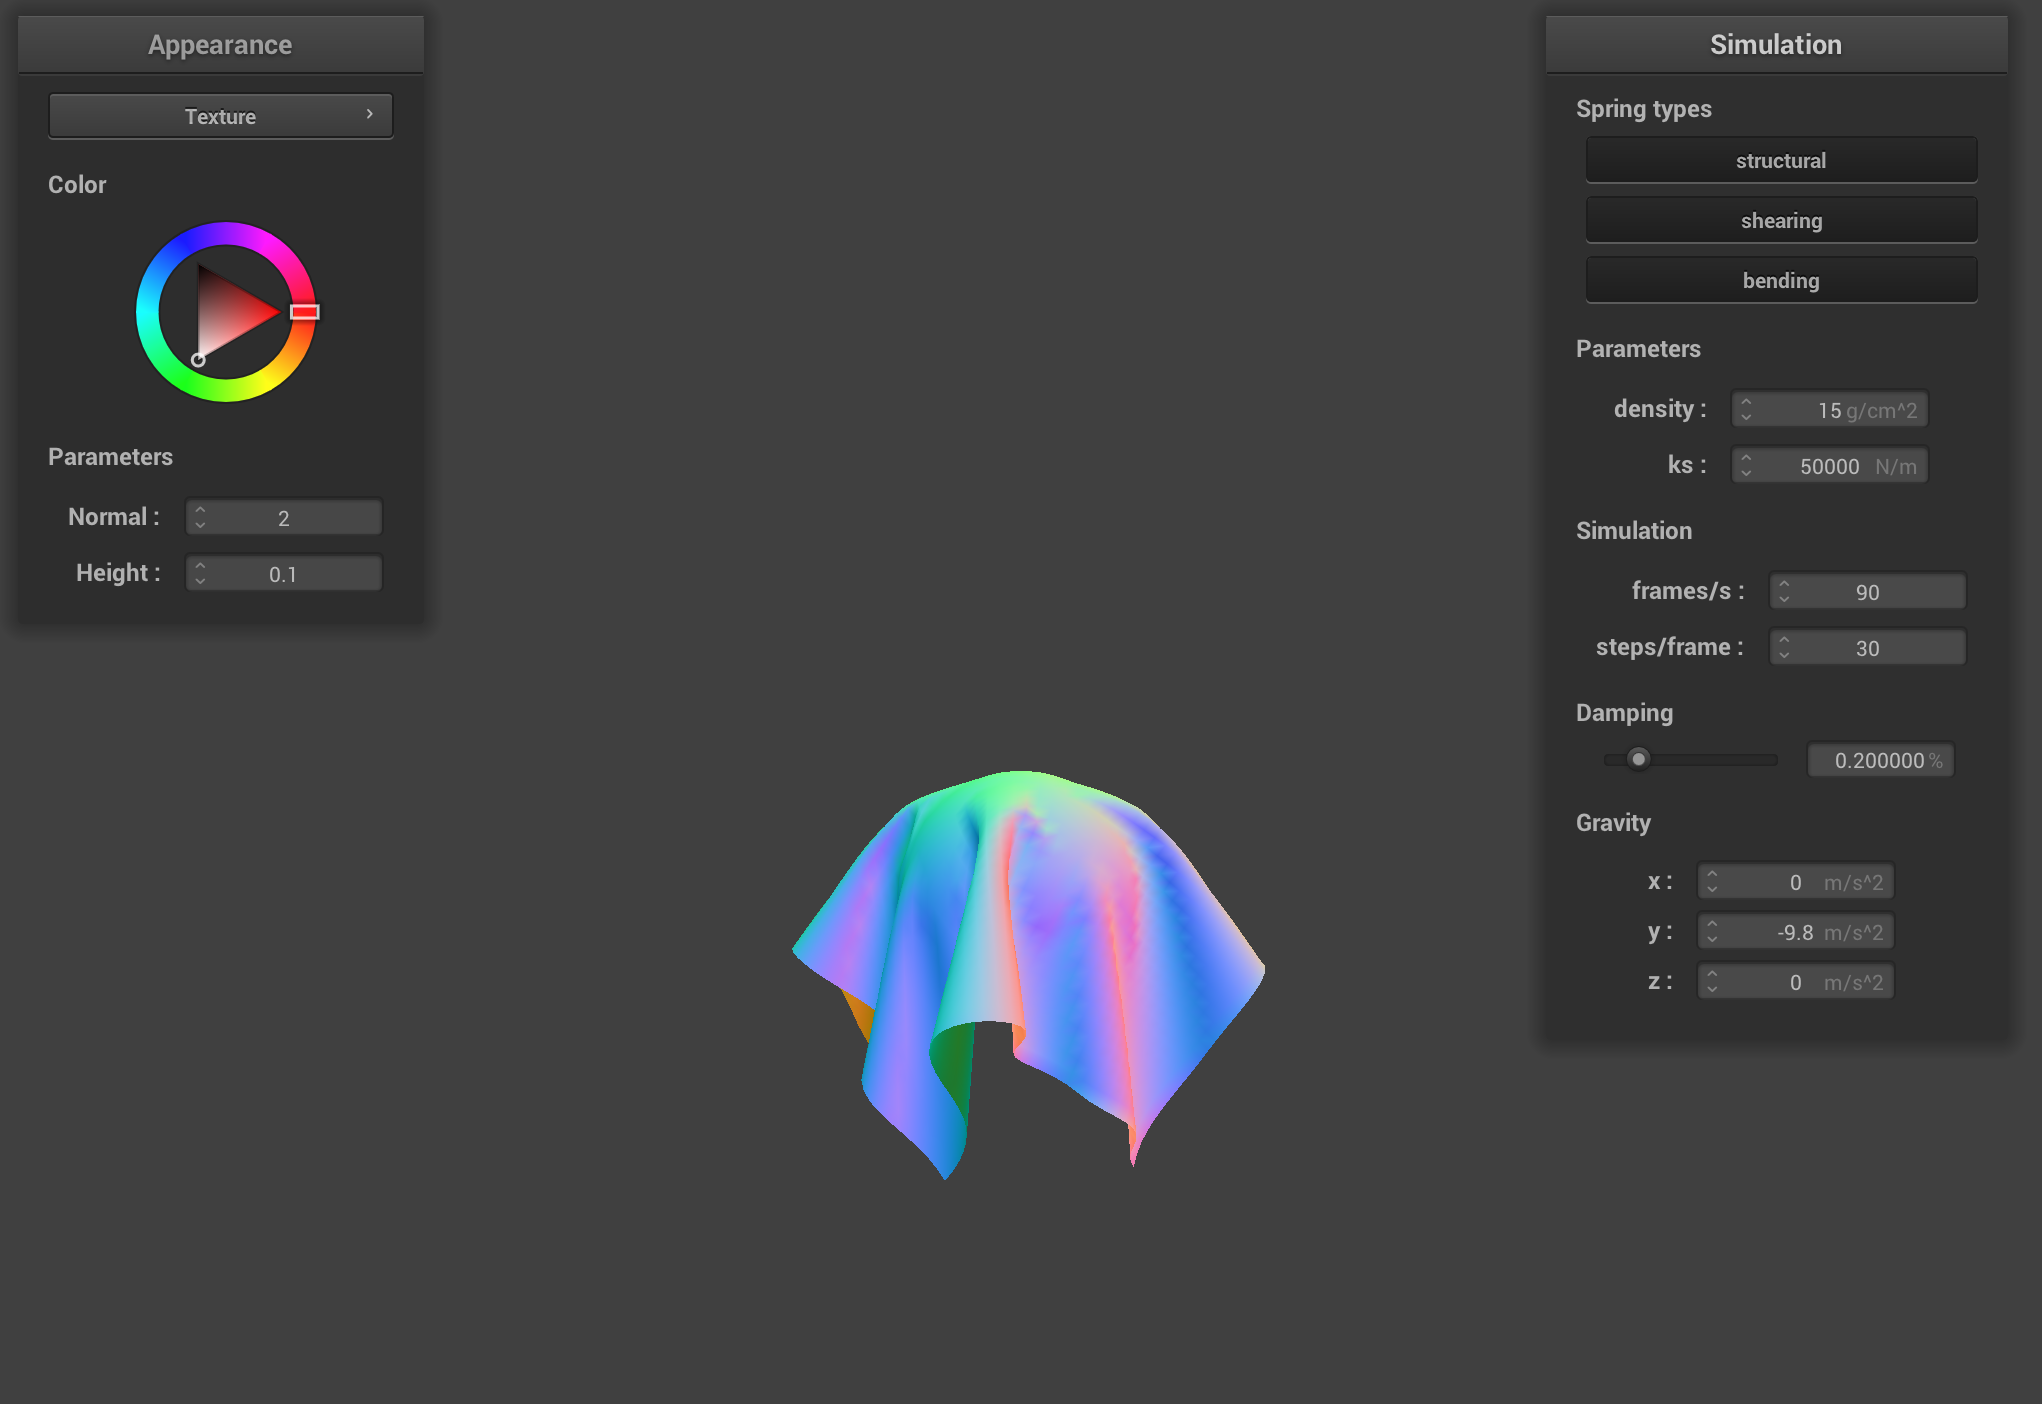The width and height of the screenshot is (2042, 1404).
Task: Toggle the shearing spring type button
Action: pyautogui.click(x=1780, y=221)
